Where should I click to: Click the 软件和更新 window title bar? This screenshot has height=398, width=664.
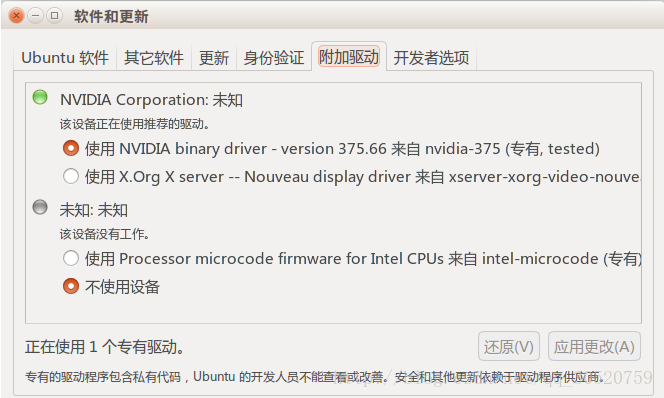(x=332, y=16)
